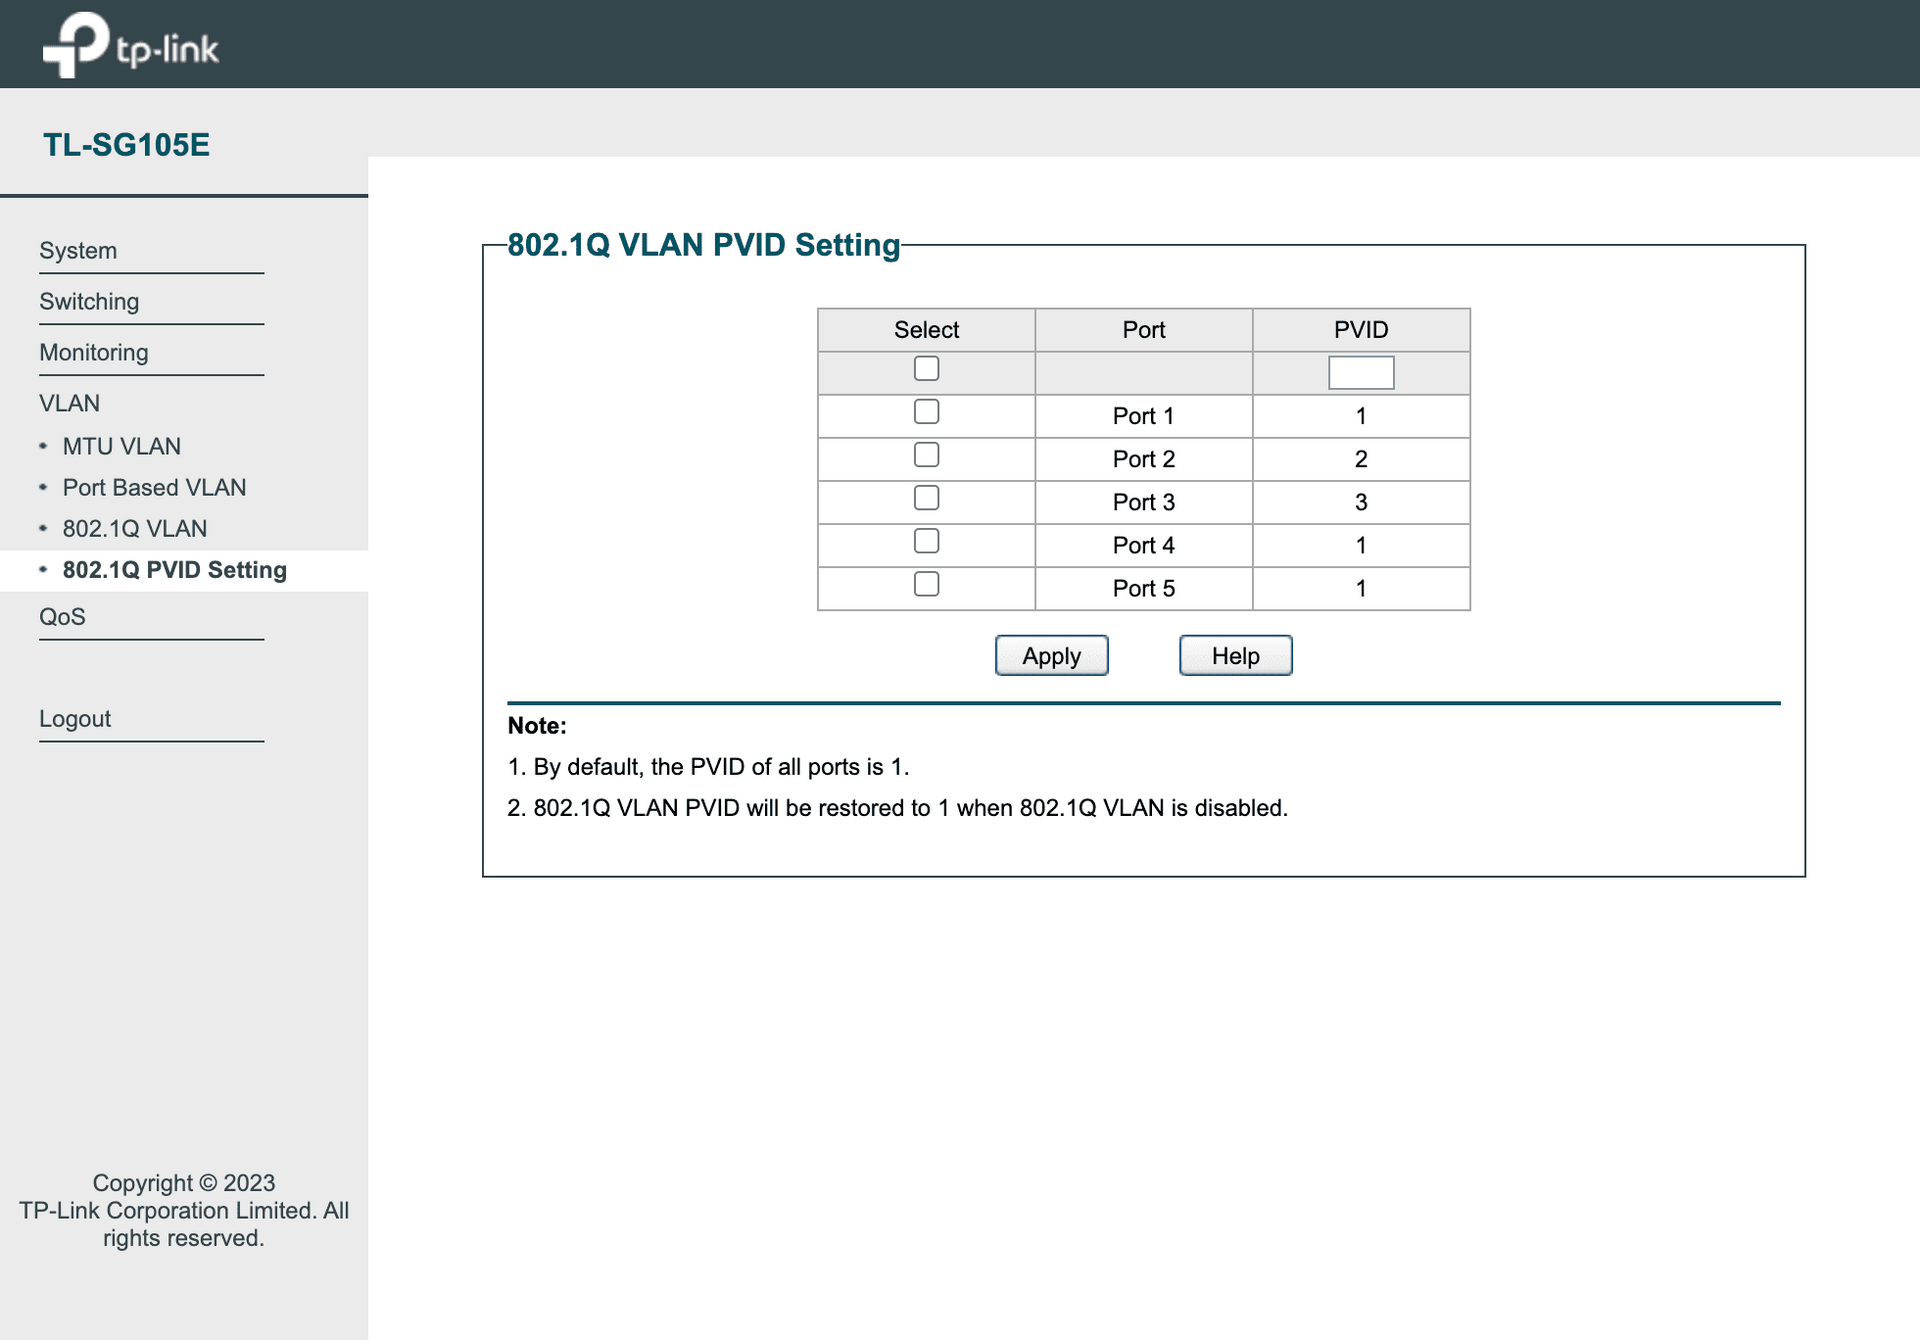Expand the Monitoring menu section

pyautogui.click(x=94, y=353)
